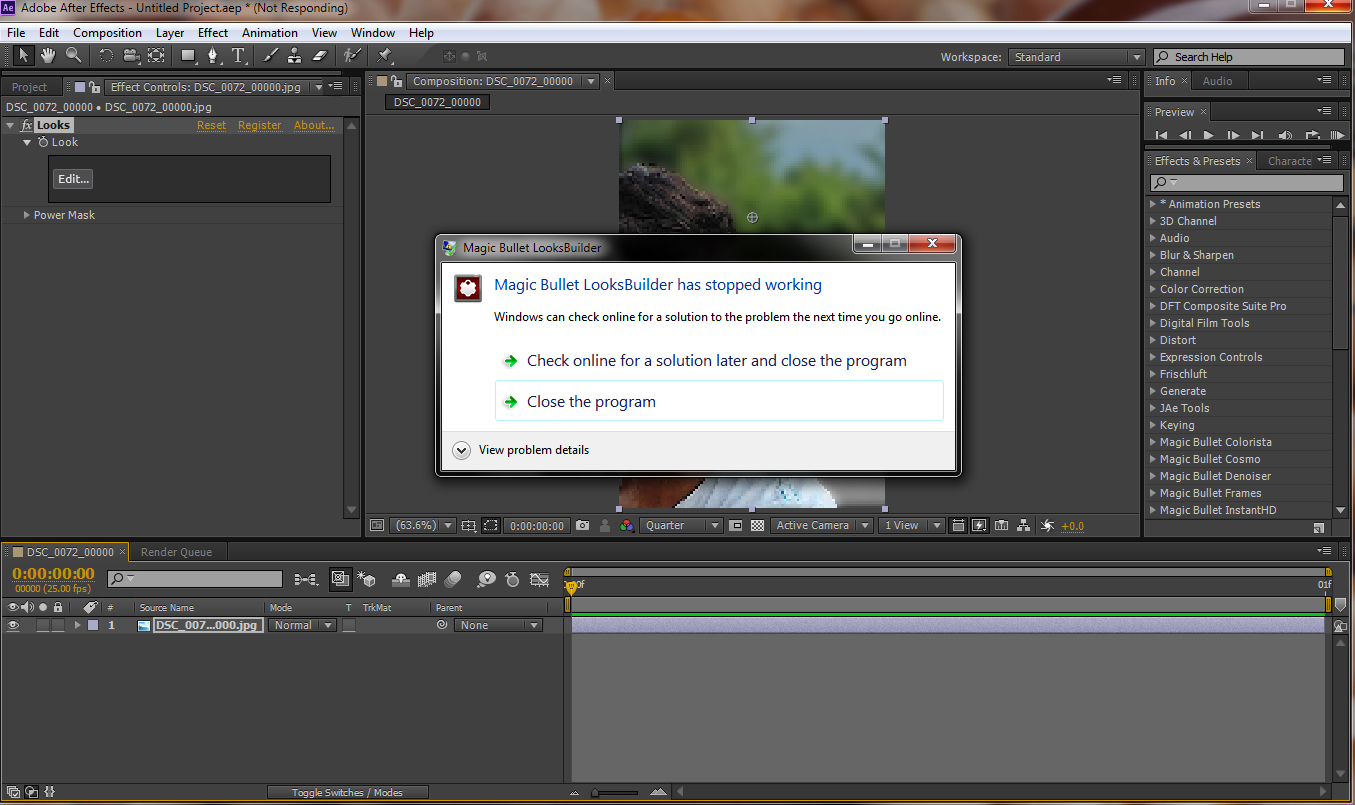Click the Edit... button under Look

[x=73, y=179]
